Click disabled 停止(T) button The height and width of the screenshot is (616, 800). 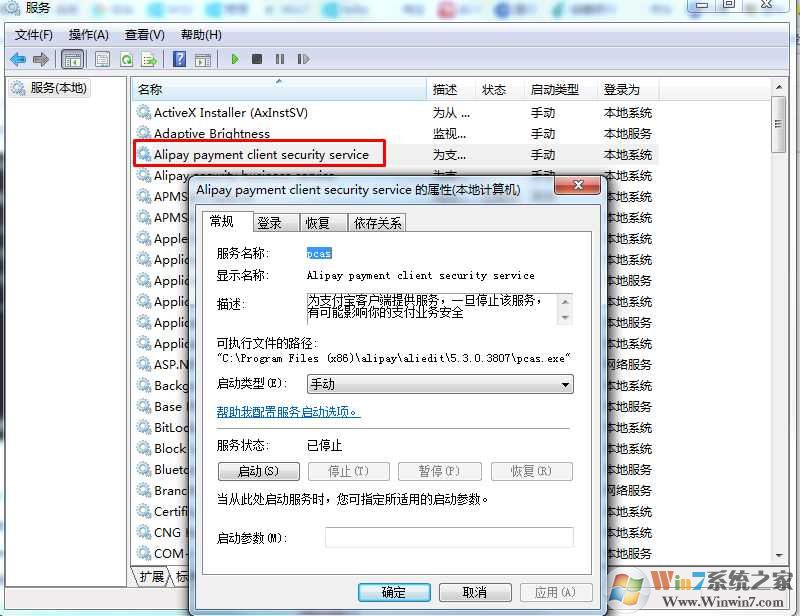pyautogui.click(x=348, y=471)
